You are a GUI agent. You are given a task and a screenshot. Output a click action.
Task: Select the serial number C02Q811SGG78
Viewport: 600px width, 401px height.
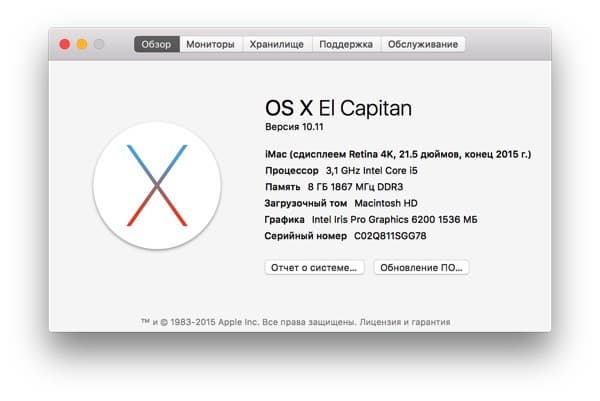pos(390,236)
